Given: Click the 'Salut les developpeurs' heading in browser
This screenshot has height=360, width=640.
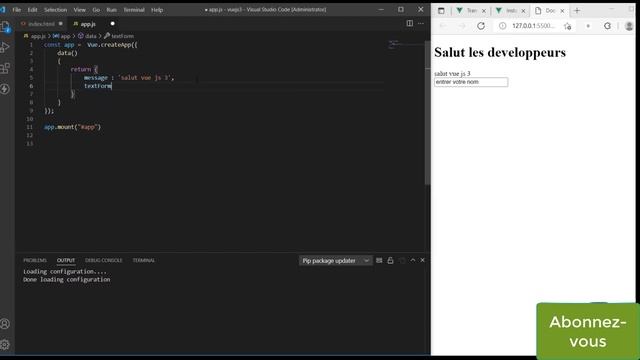Looking at the screenshot, I should tap(500, 52).
